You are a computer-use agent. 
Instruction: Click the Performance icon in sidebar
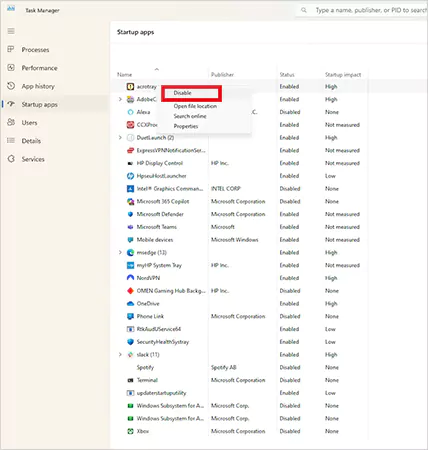(x=11, y=68)
